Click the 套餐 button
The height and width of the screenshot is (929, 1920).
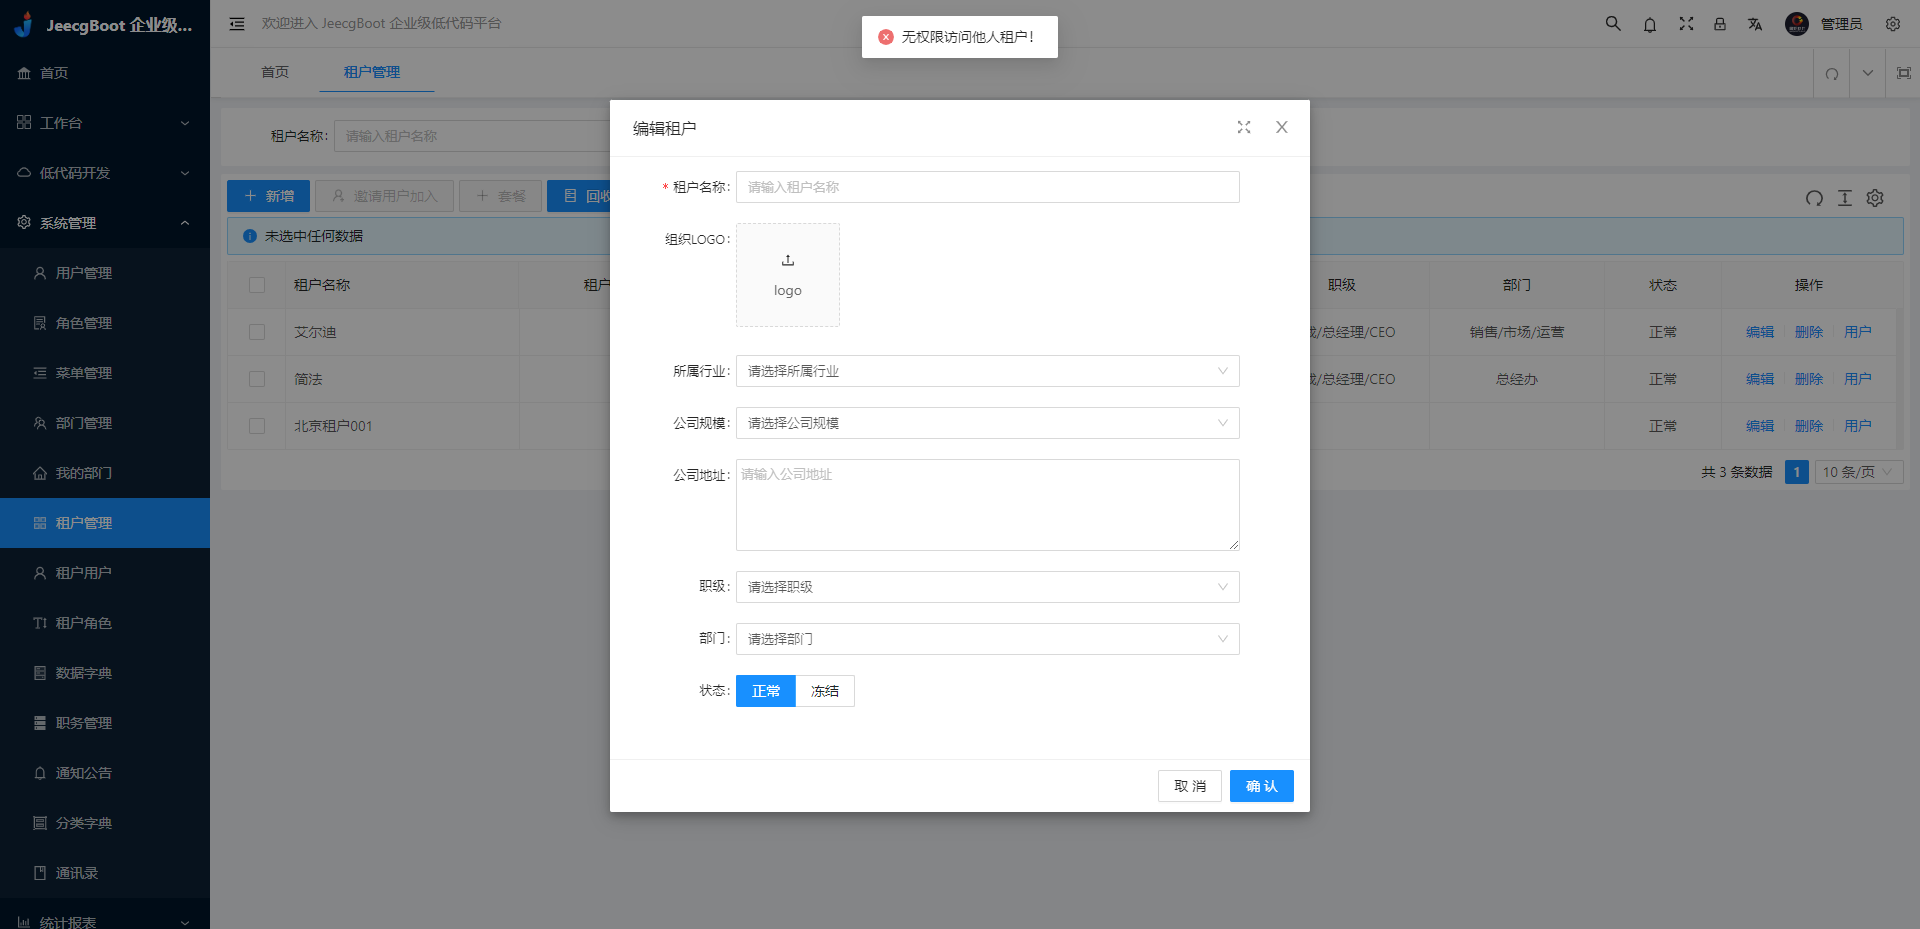tap(501, 196)
